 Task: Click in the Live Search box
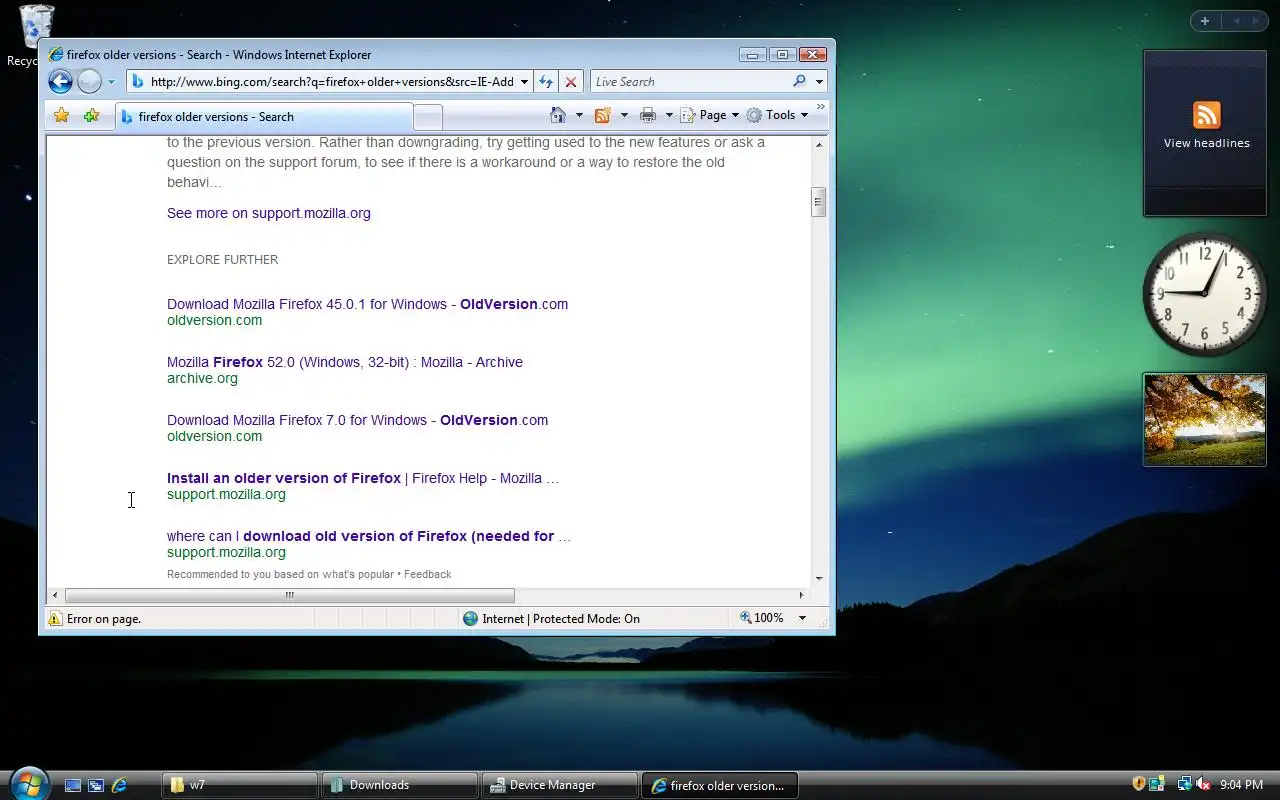click(690, 82)
